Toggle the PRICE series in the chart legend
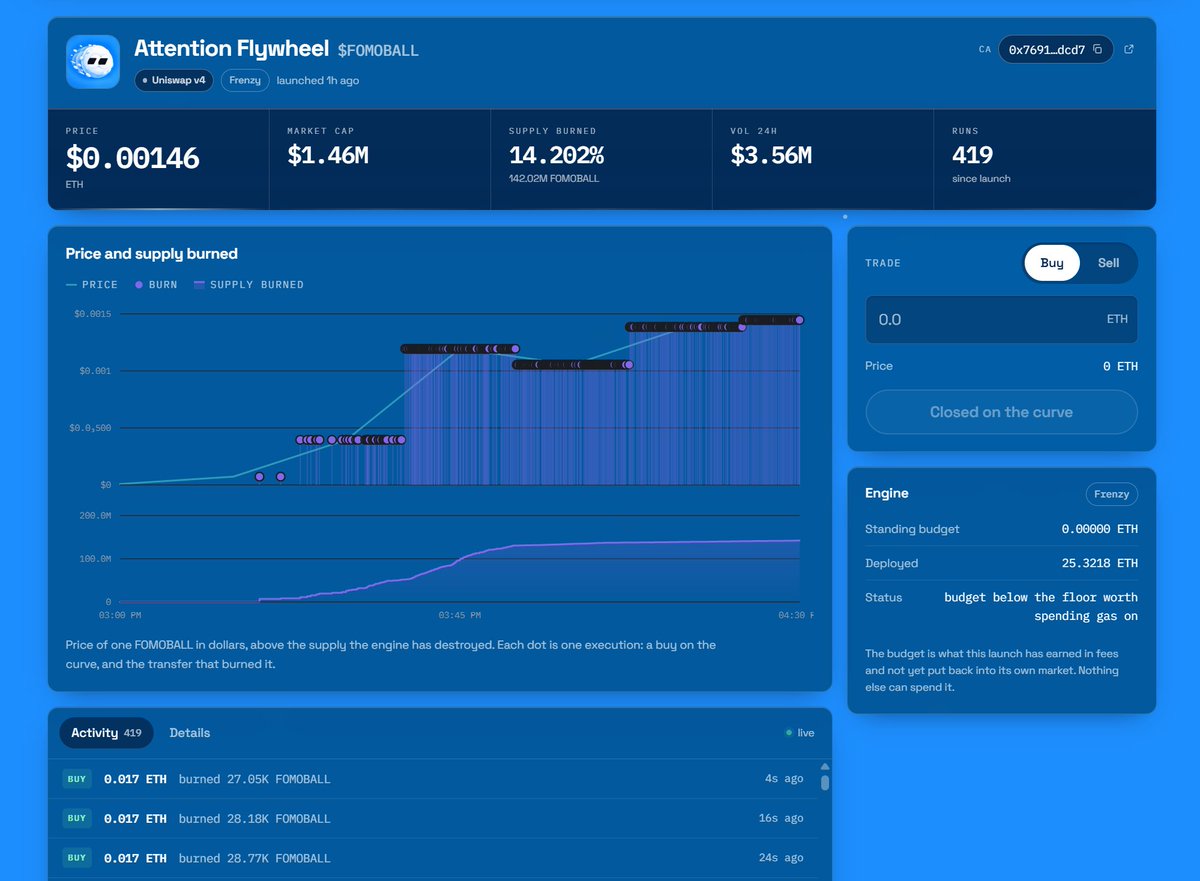 pyautogui.click(x=92, y=285)
